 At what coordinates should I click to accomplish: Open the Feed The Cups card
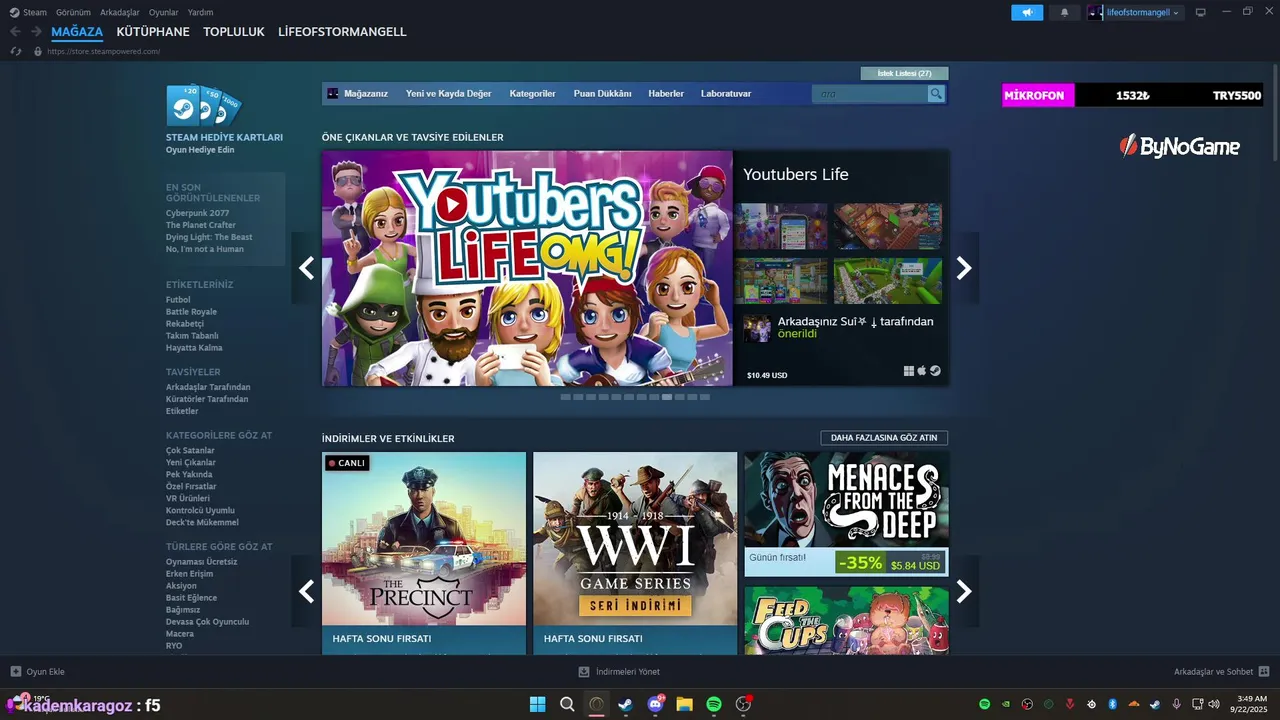[846, 621]
